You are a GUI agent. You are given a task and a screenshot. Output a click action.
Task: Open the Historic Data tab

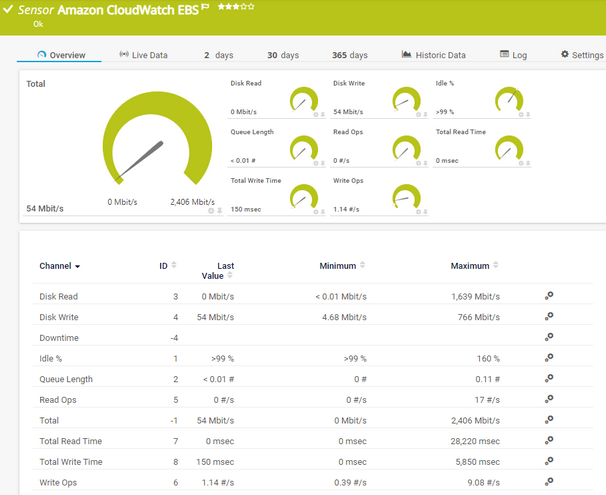point(433,55)
